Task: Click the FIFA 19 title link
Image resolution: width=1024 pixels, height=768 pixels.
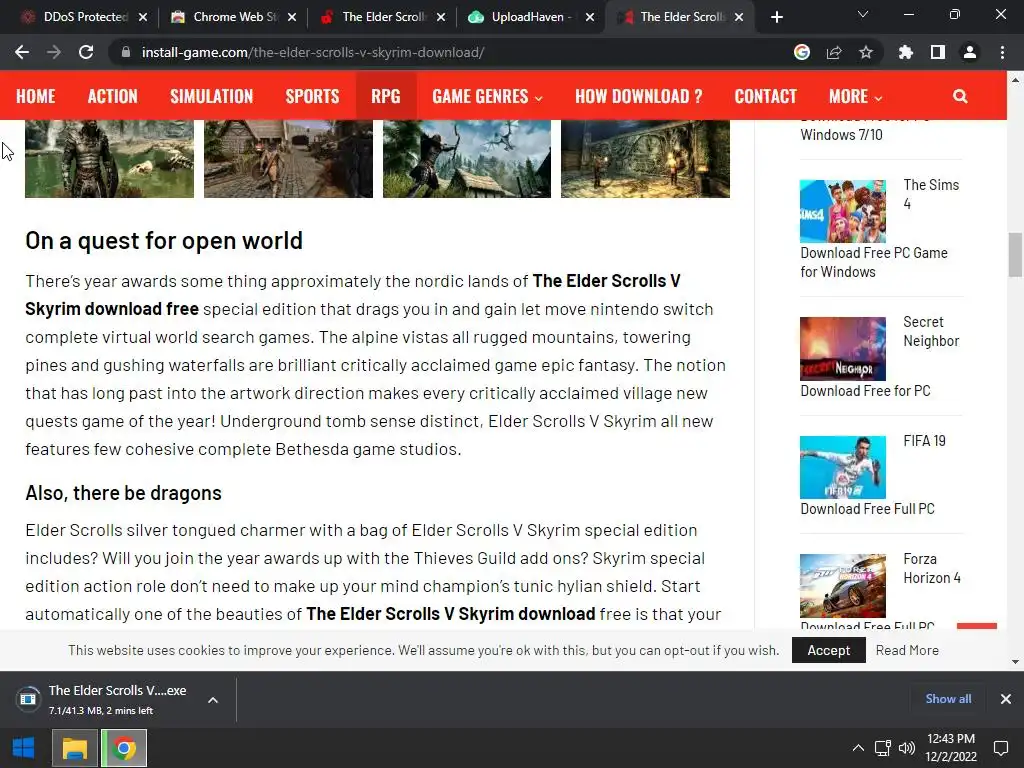Action: tap(924, 441)
